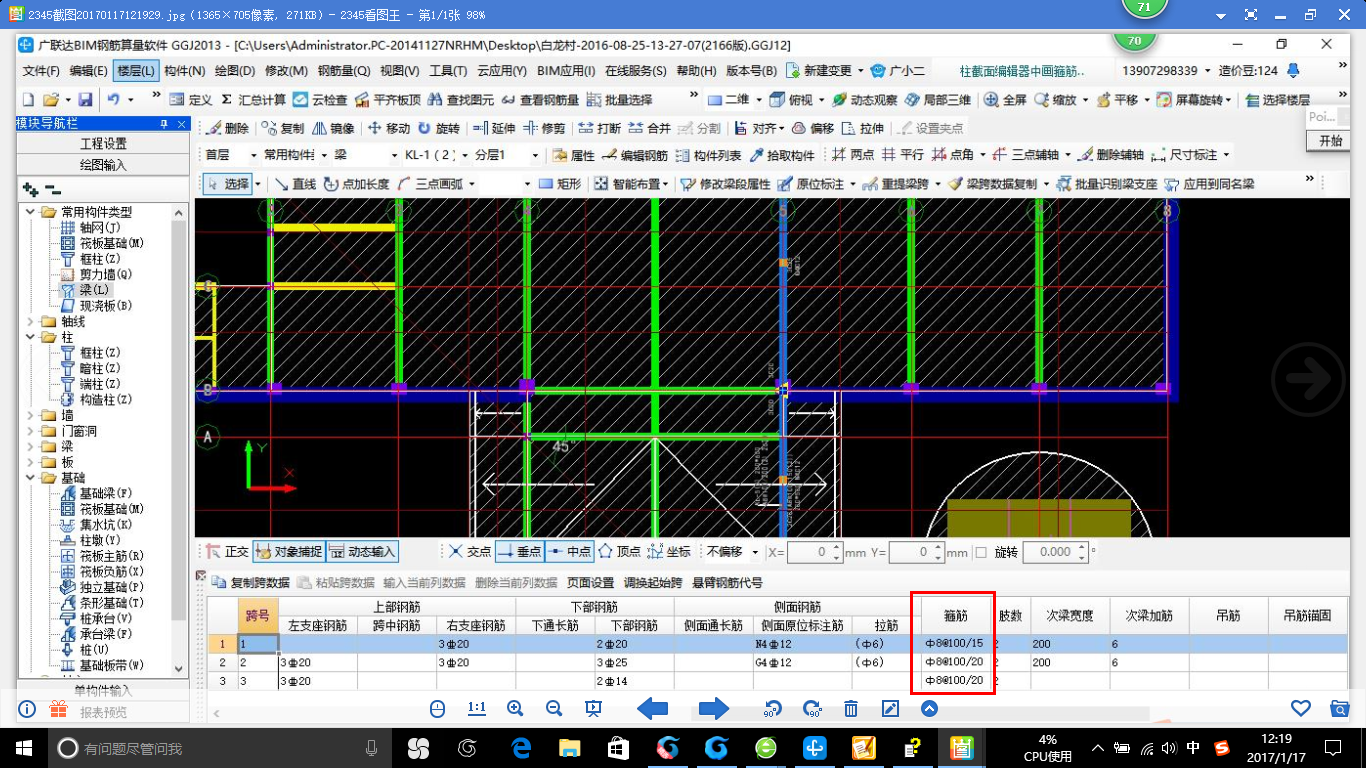
Task: Open the KL-1 component name dropdown
Action: click(x=466, y=155)
